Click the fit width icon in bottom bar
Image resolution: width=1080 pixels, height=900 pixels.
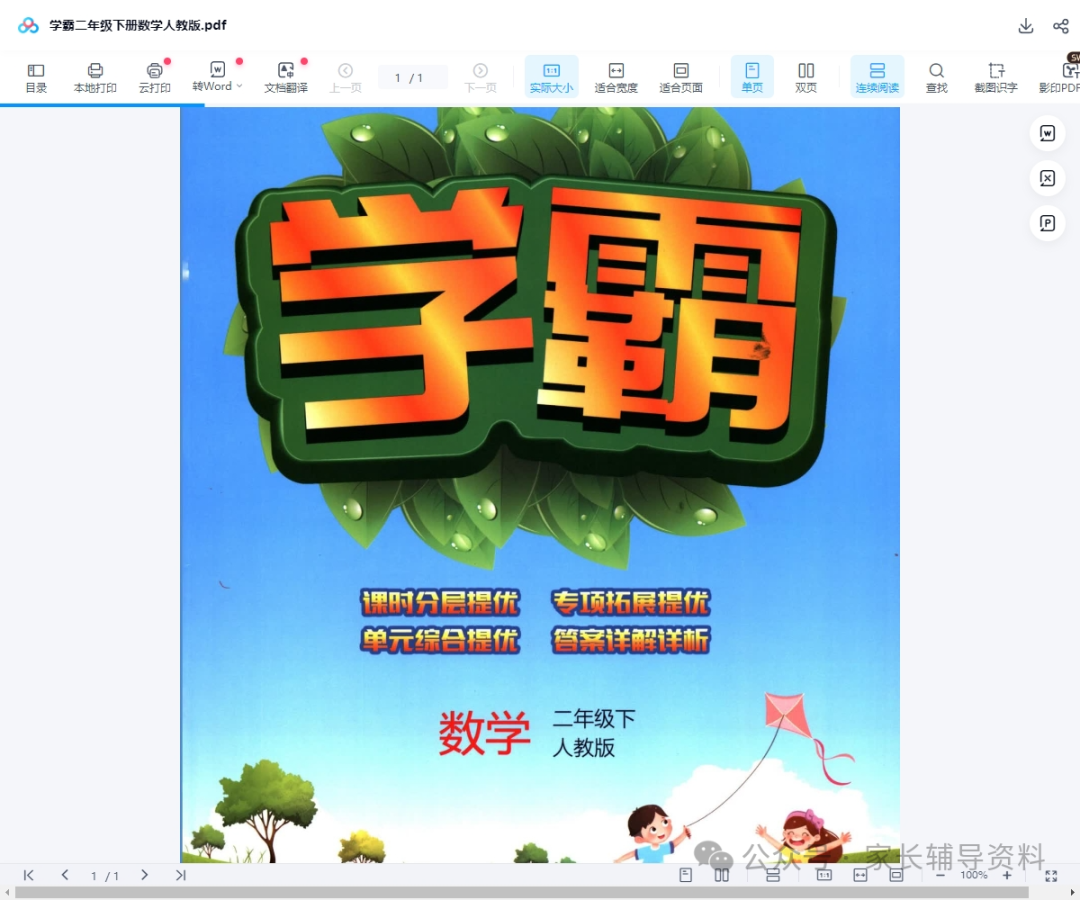860,875
